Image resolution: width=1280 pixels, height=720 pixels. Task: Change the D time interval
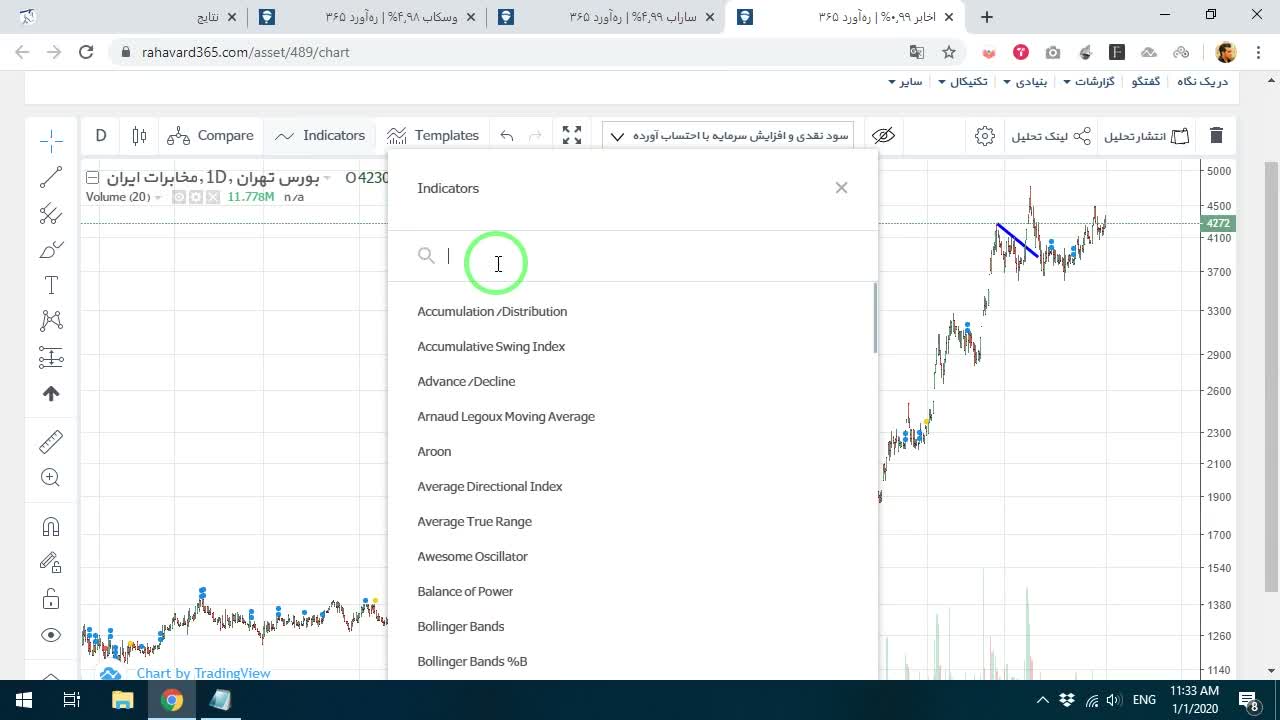[101, 135]
